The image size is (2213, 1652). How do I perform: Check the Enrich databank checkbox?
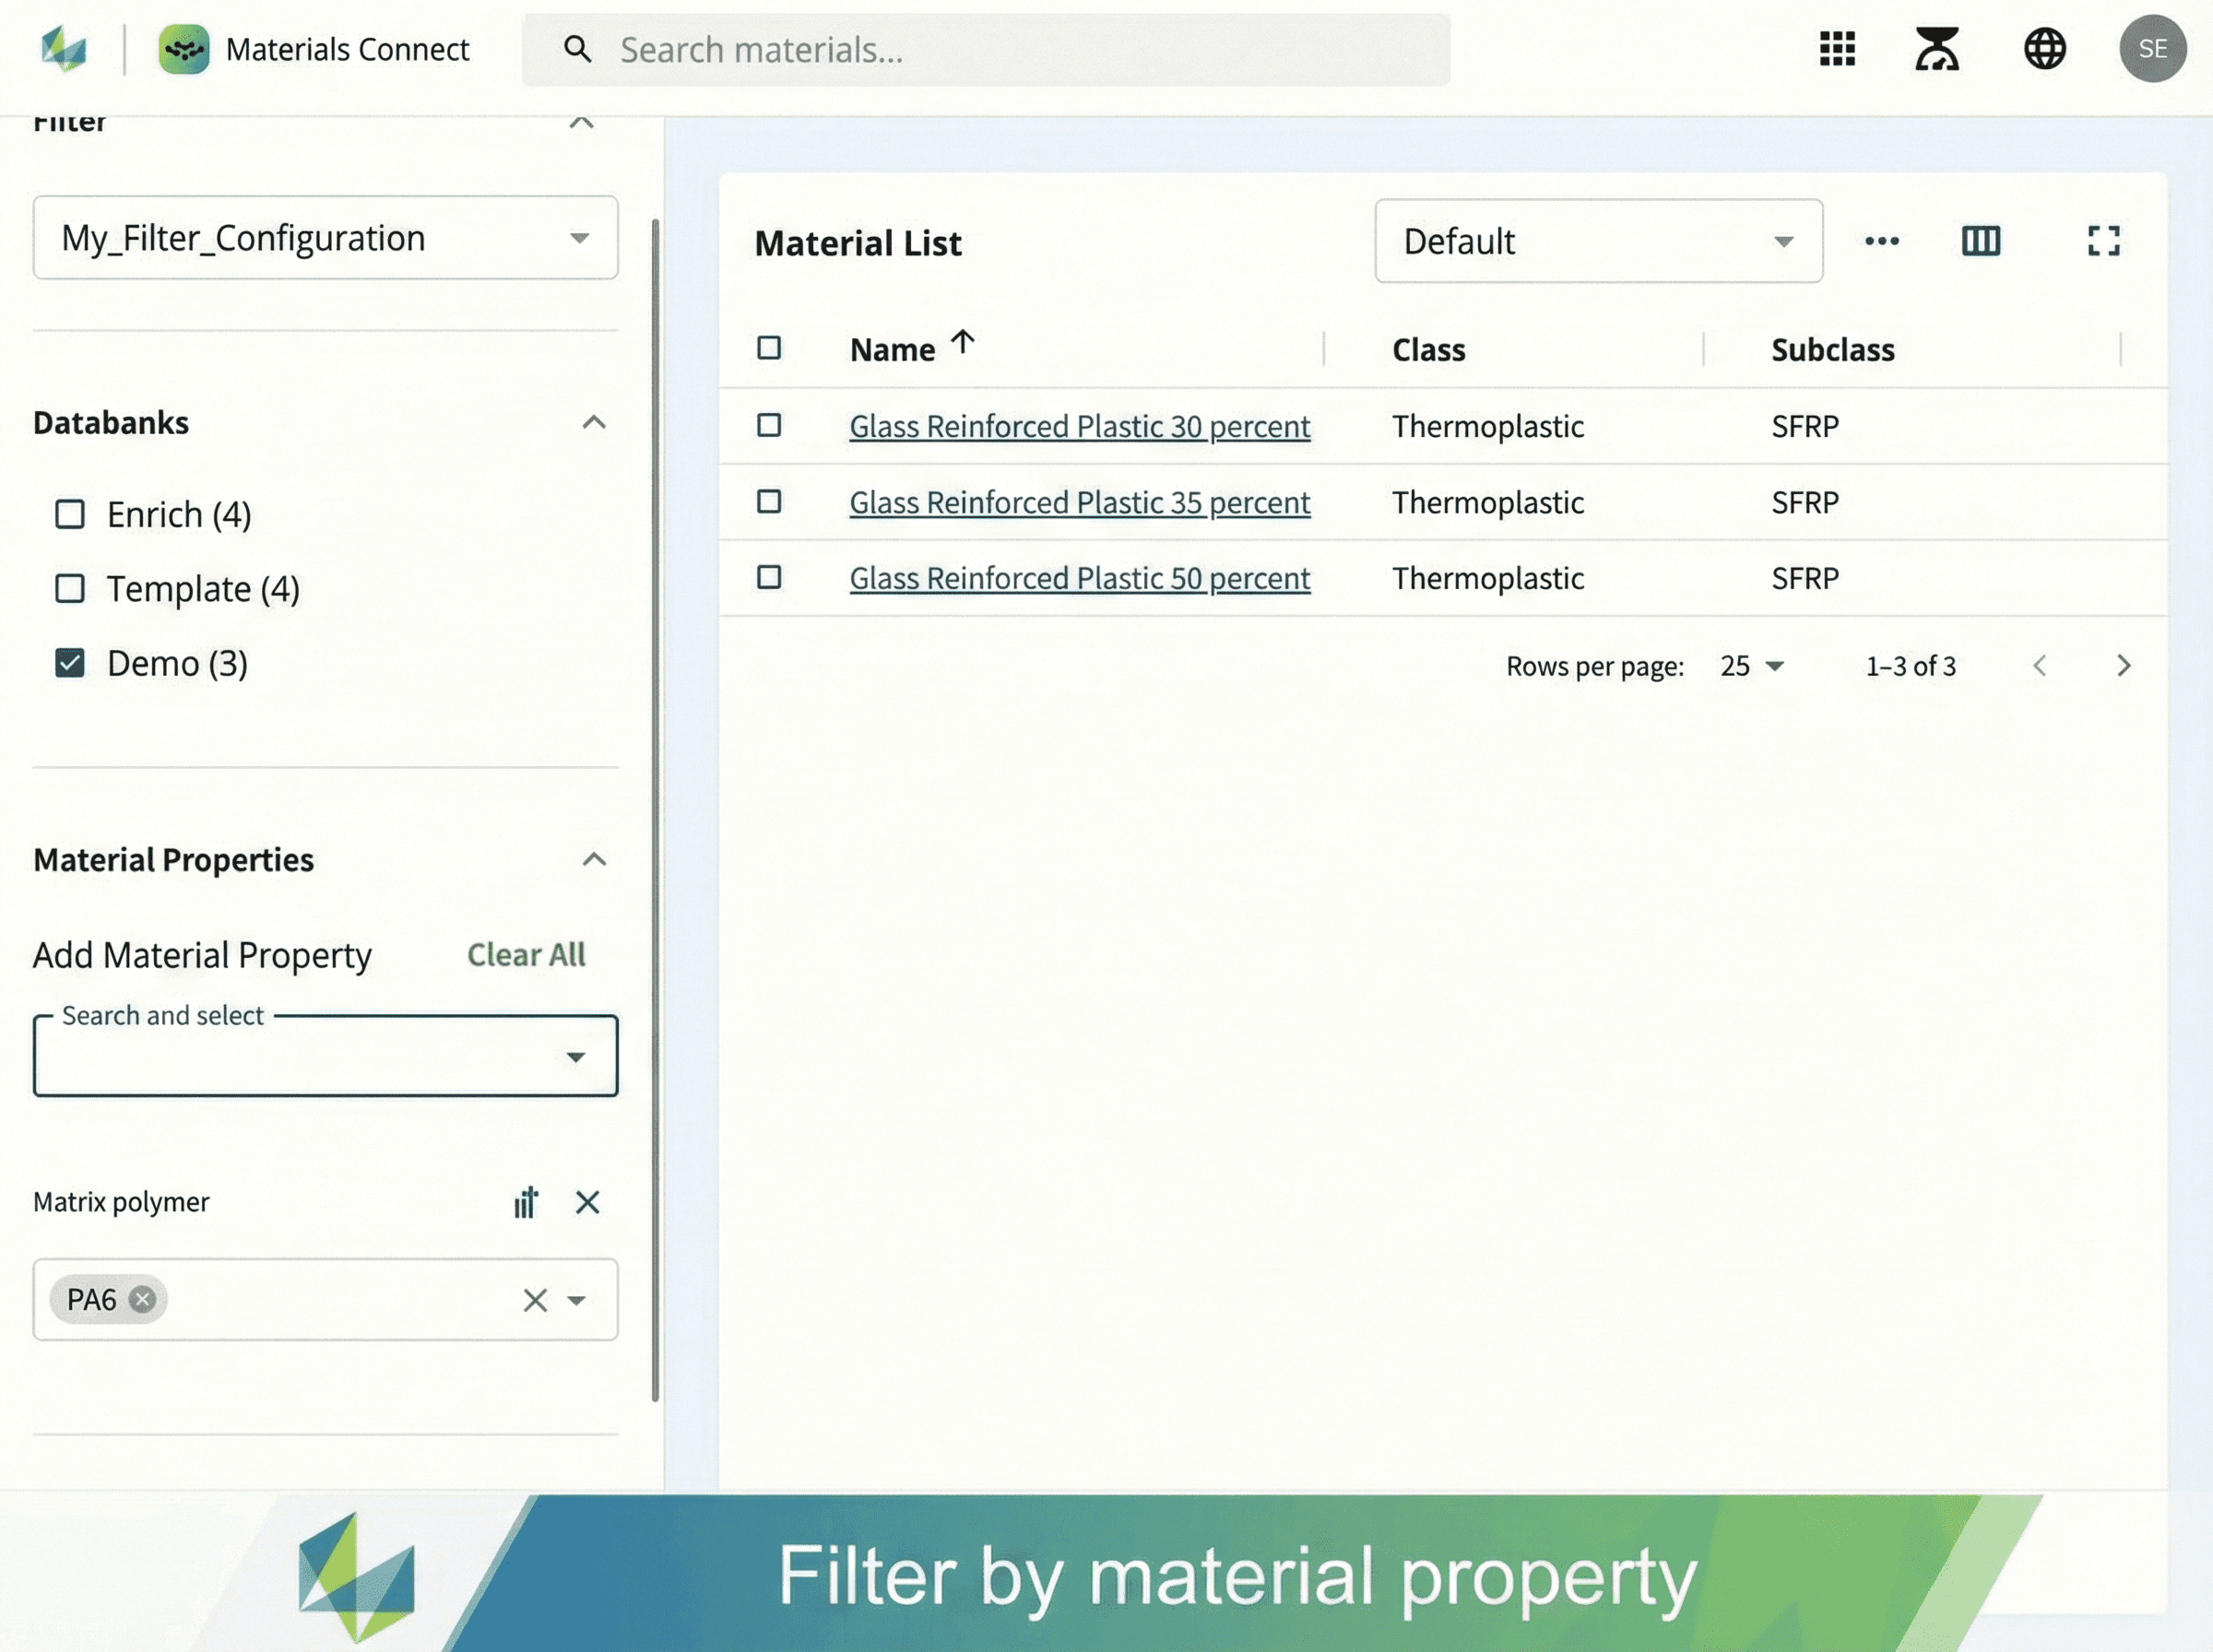point(70,514)
